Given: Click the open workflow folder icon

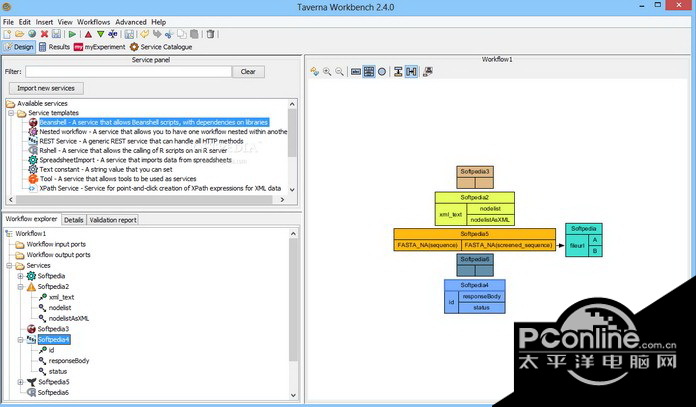Looking at the screenshot, I should [x=20, y=33].
